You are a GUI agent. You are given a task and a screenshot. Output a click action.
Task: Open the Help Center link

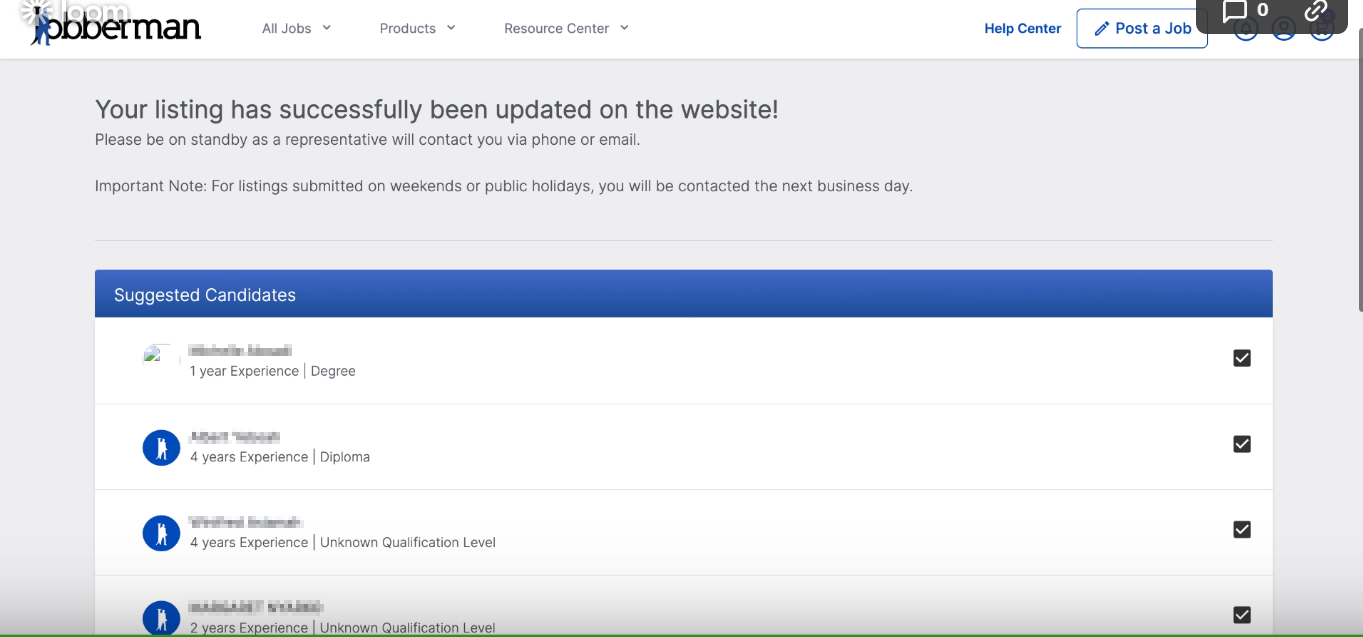click(1022, 28)
